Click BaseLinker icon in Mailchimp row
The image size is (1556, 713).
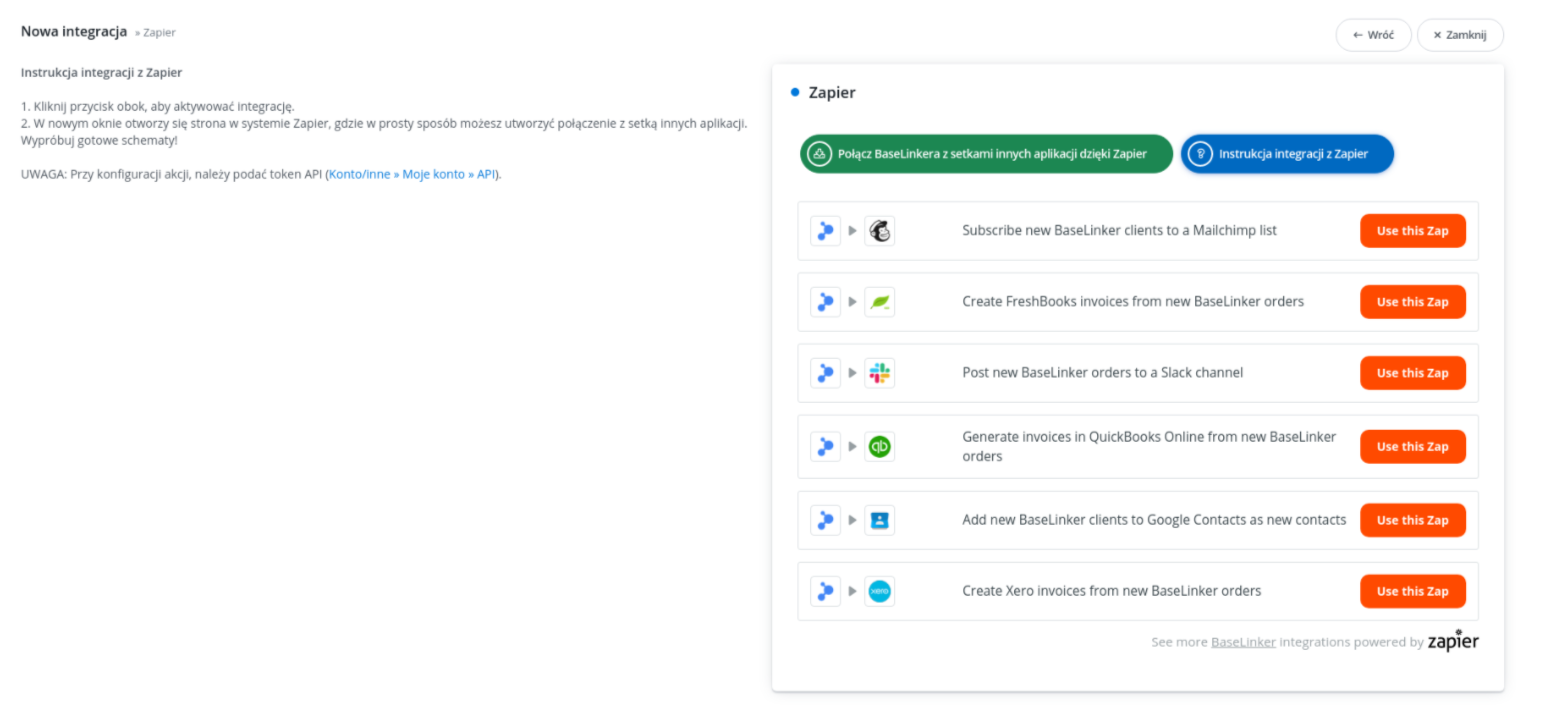pos(825,231)
